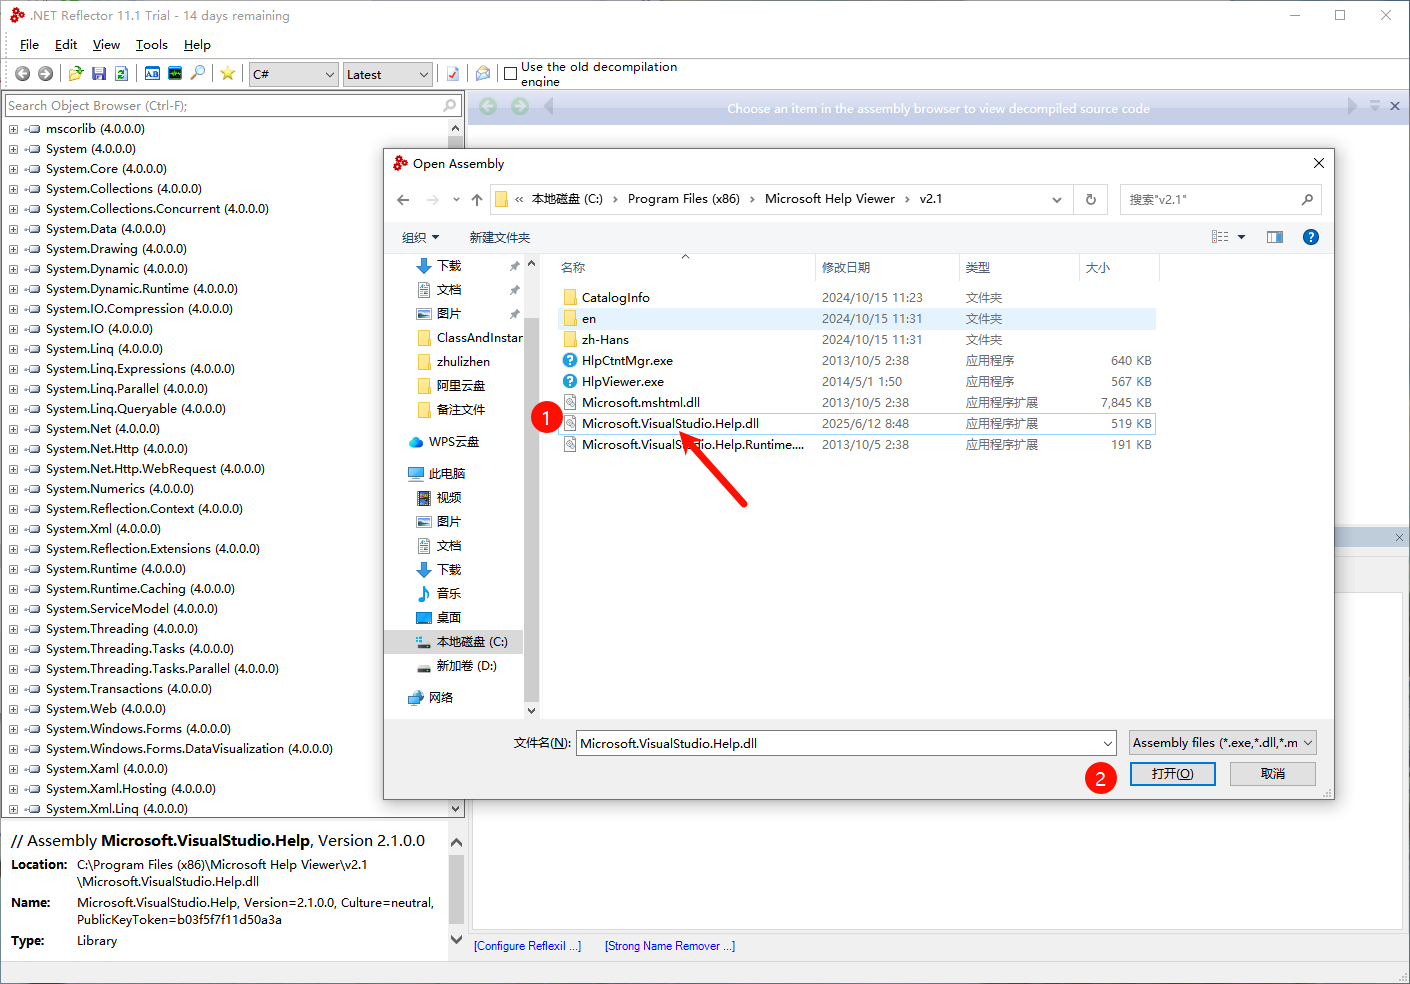Image resolution: width=1410 pixels, height=984 pixels.
Task: Open the file name combo box dropdown
Action: tap(1107, 743)
